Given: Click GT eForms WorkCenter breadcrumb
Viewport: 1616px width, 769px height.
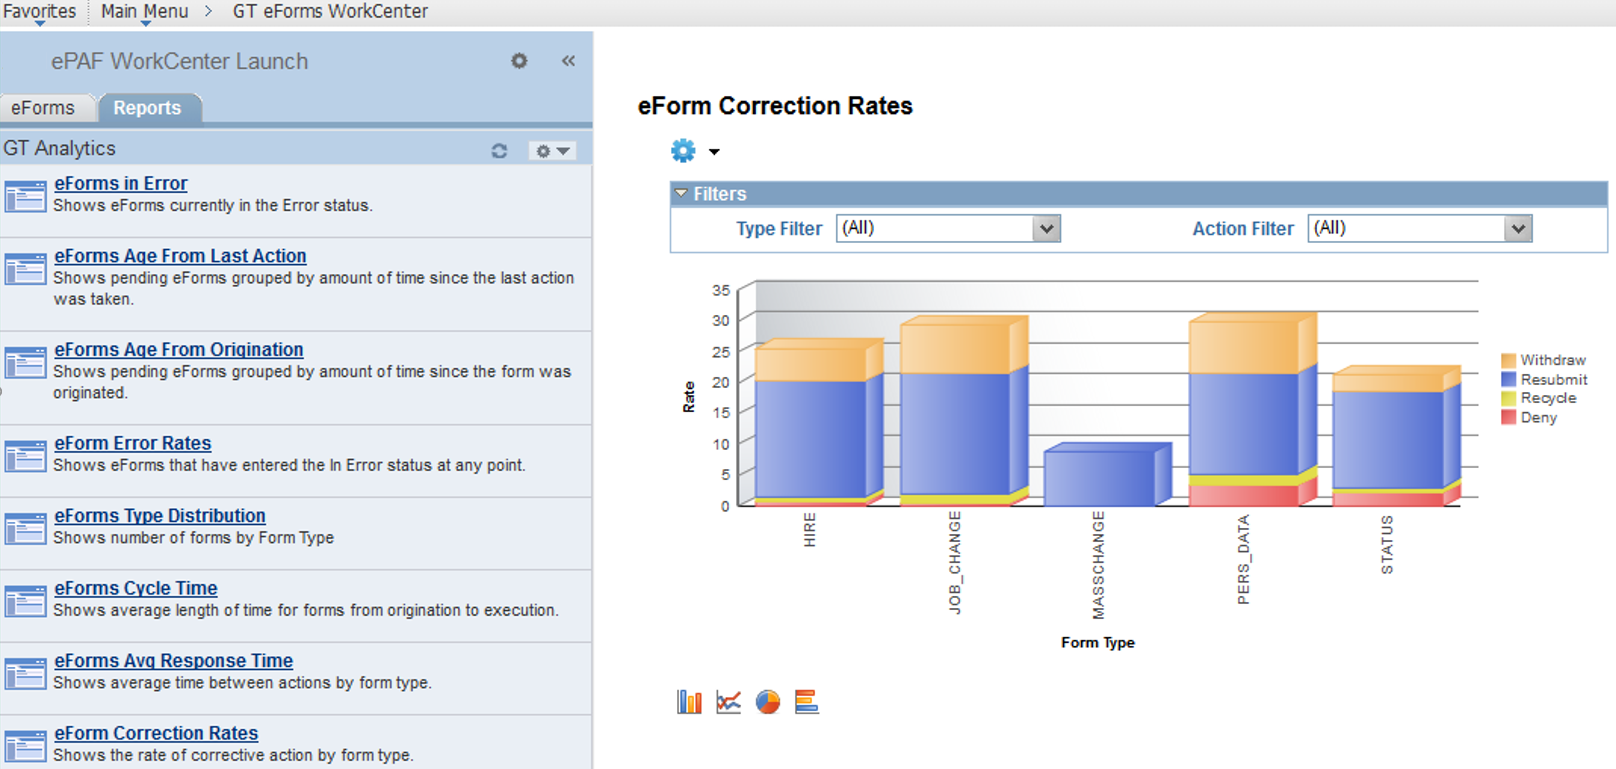Looking at the screenshot, I should 330,12.
